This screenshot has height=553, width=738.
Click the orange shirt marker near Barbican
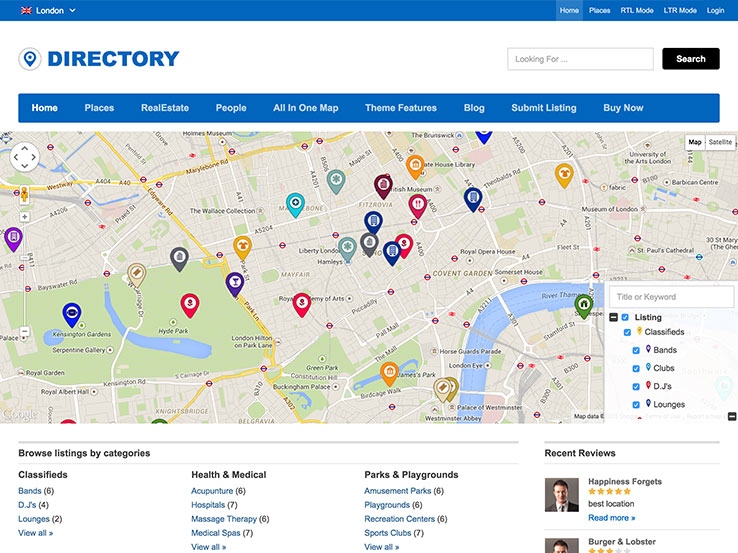564,175
